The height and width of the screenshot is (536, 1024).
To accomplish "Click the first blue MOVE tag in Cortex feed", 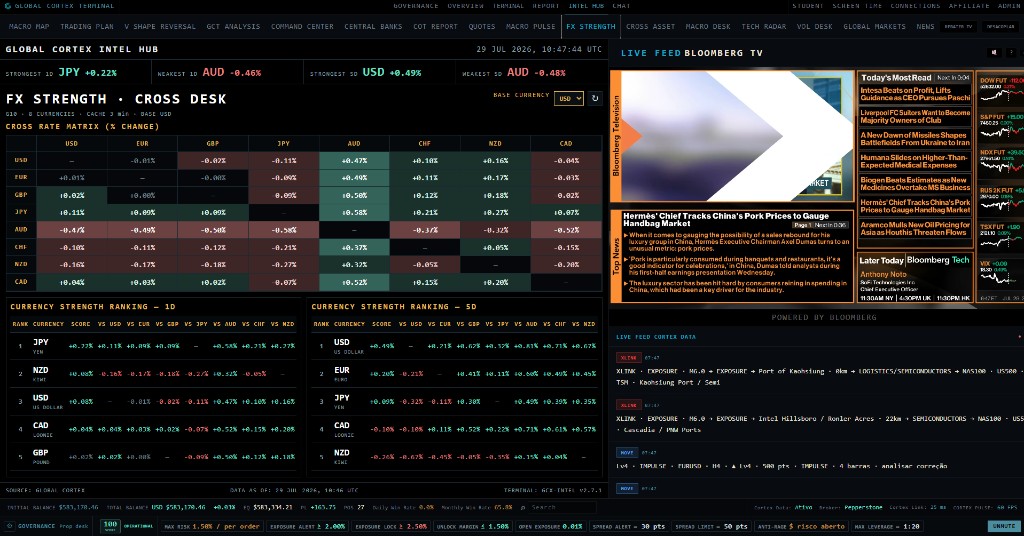I will (627, 452).
